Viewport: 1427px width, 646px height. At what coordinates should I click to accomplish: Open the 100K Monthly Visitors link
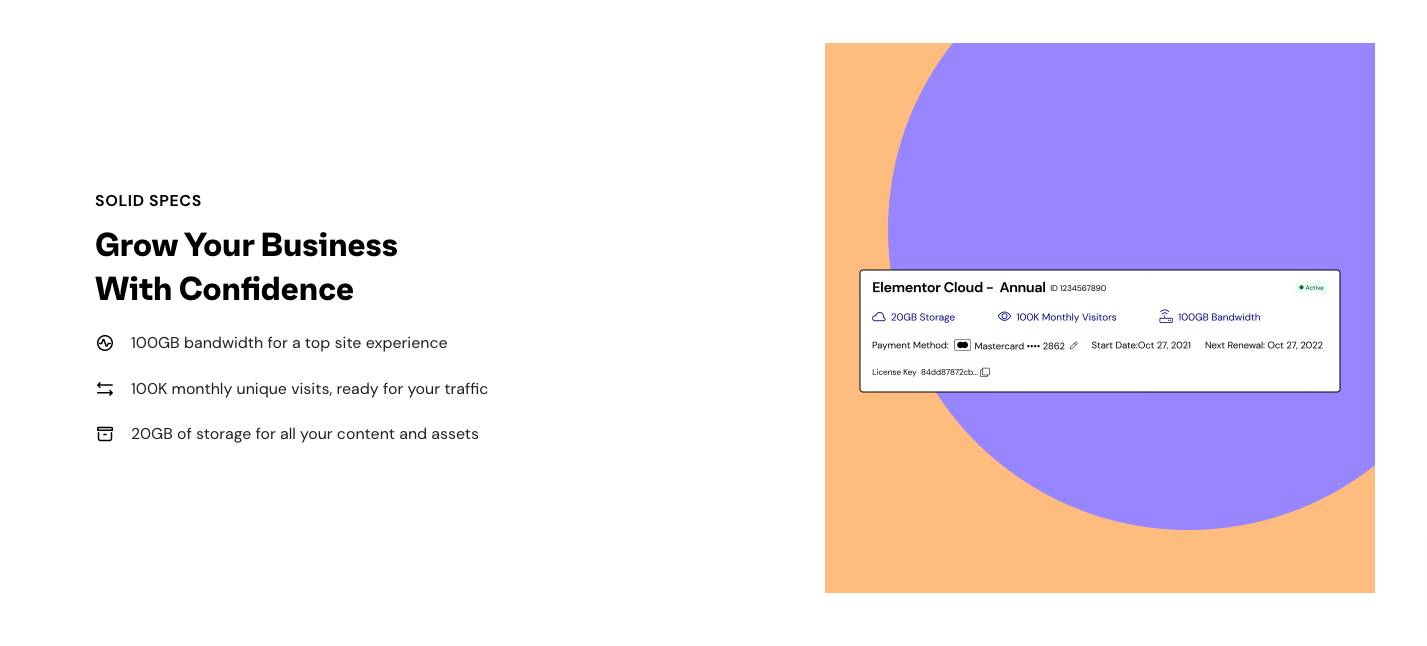(1066, 317)
